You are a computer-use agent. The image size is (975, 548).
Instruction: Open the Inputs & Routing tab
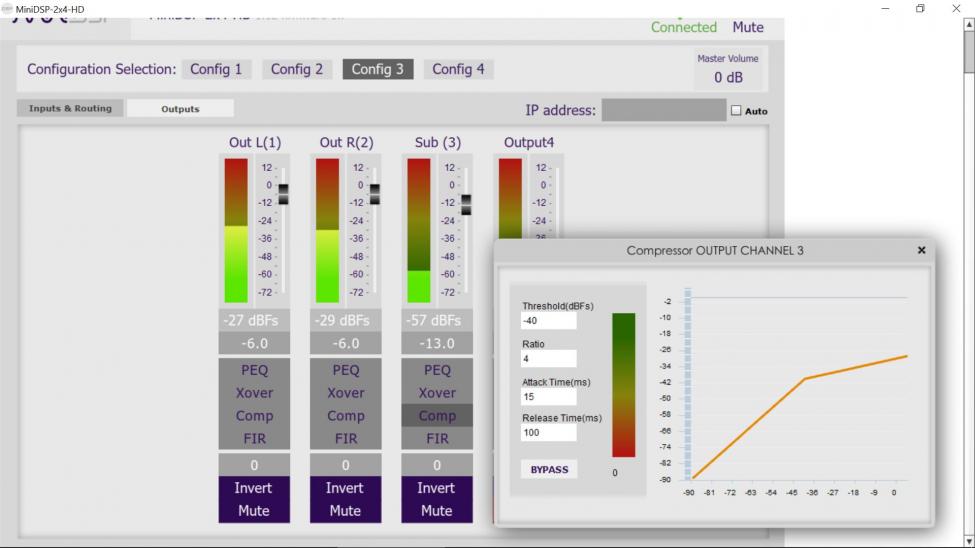pyautogui.click(x=70, y=108)
